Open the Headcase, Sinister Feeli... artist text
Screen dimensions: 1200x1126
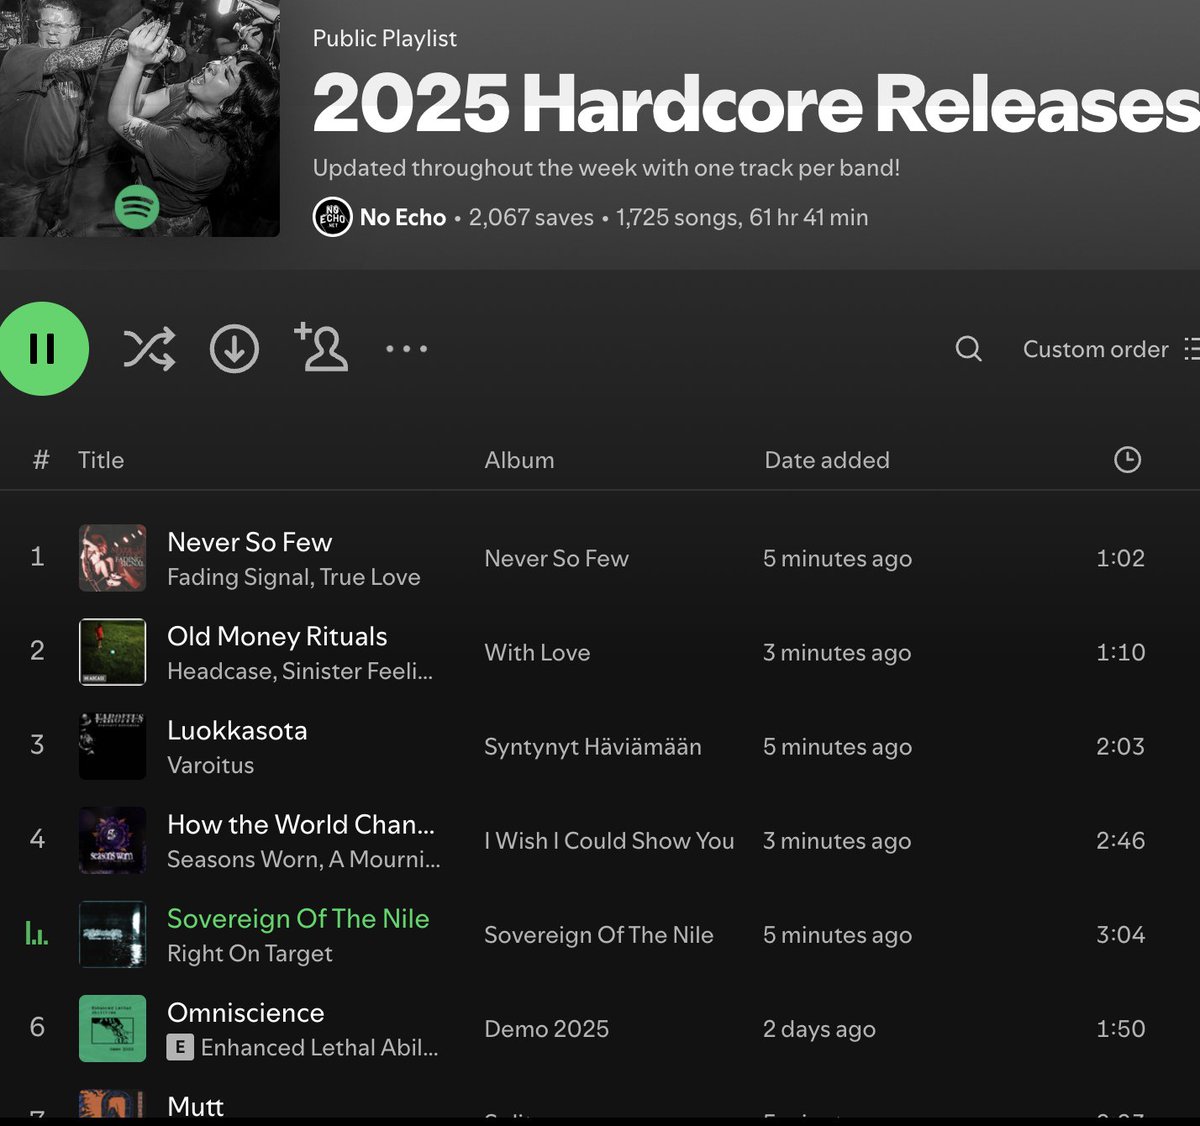(x=300, y=671)
